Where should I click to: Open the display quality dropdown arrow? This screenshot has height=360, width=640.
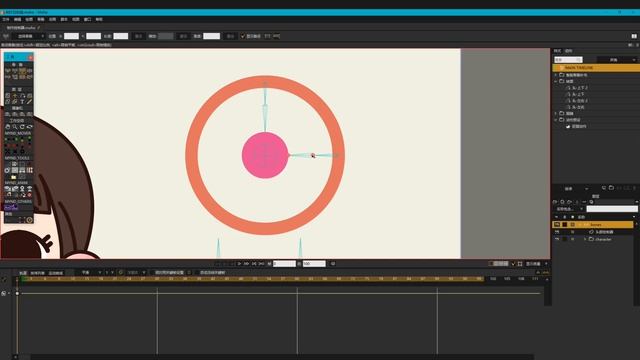coord(546,264)
